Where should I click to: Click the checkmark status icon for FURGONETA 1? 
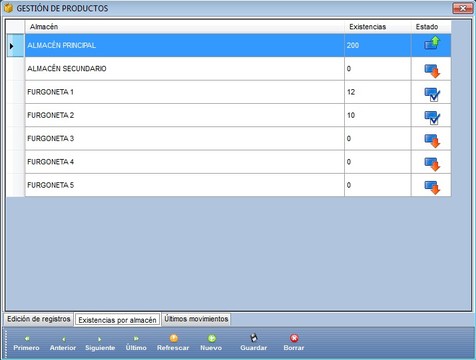pos(432,94)
